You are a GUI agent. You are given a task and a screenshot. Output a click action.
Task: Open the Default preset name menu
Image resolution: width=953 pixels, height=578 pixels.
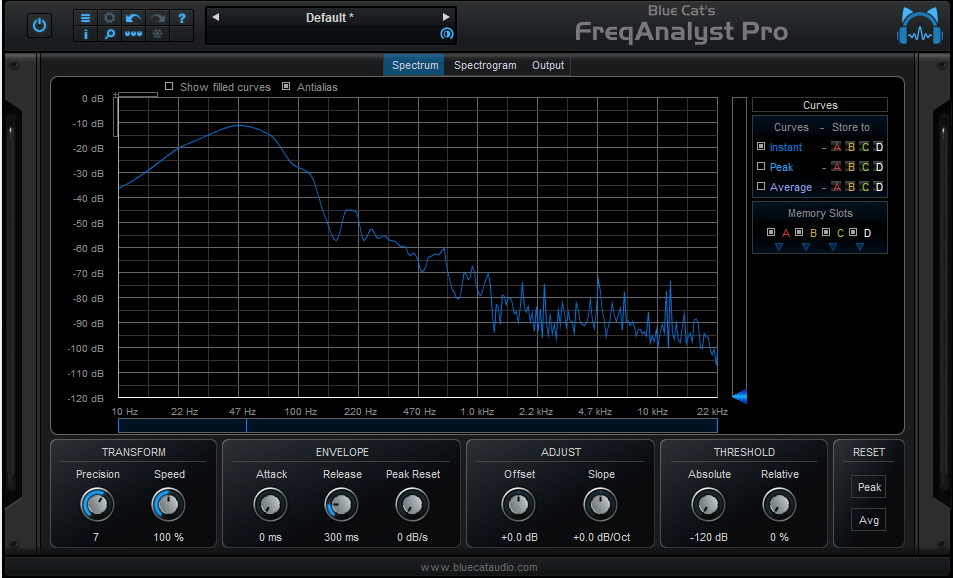point(329,18)
